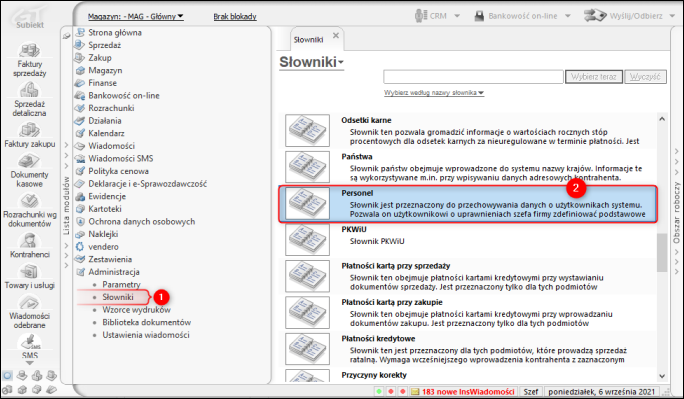
Task: Click the Wyślij/Odbierz arrows icon
Action: coord(595,15)
